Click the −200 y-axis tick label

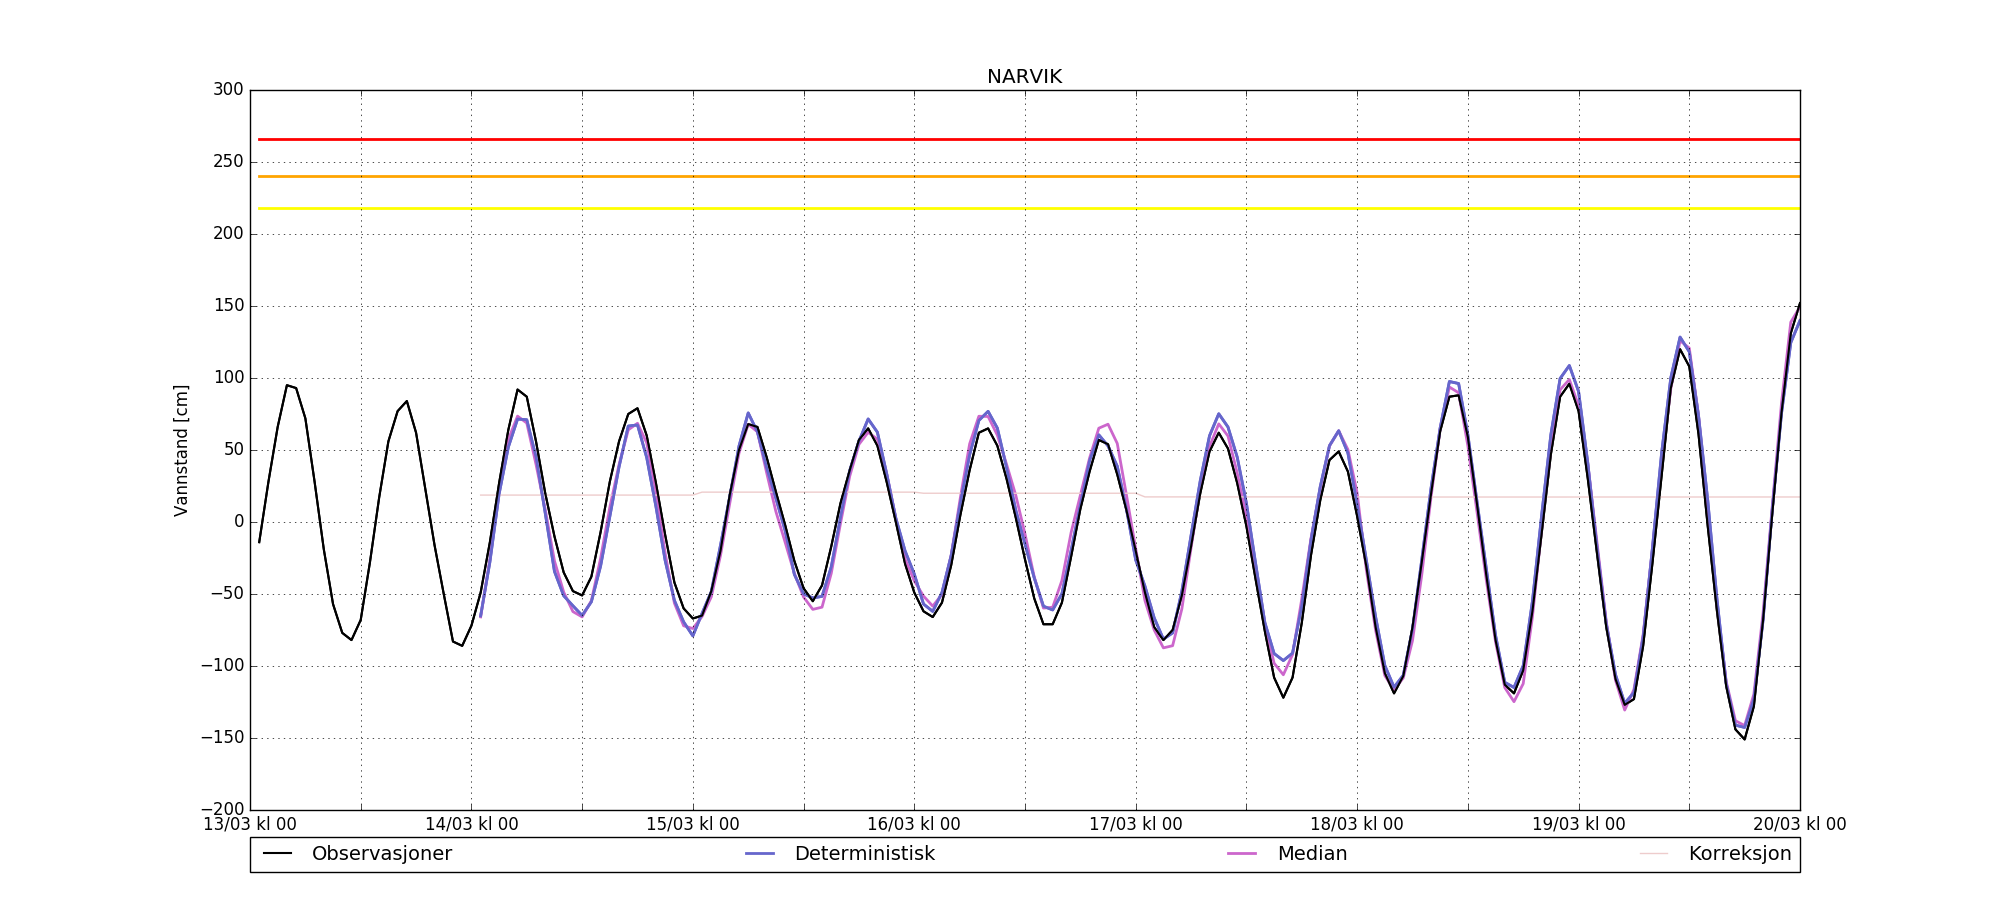click(x=222, y=809)
